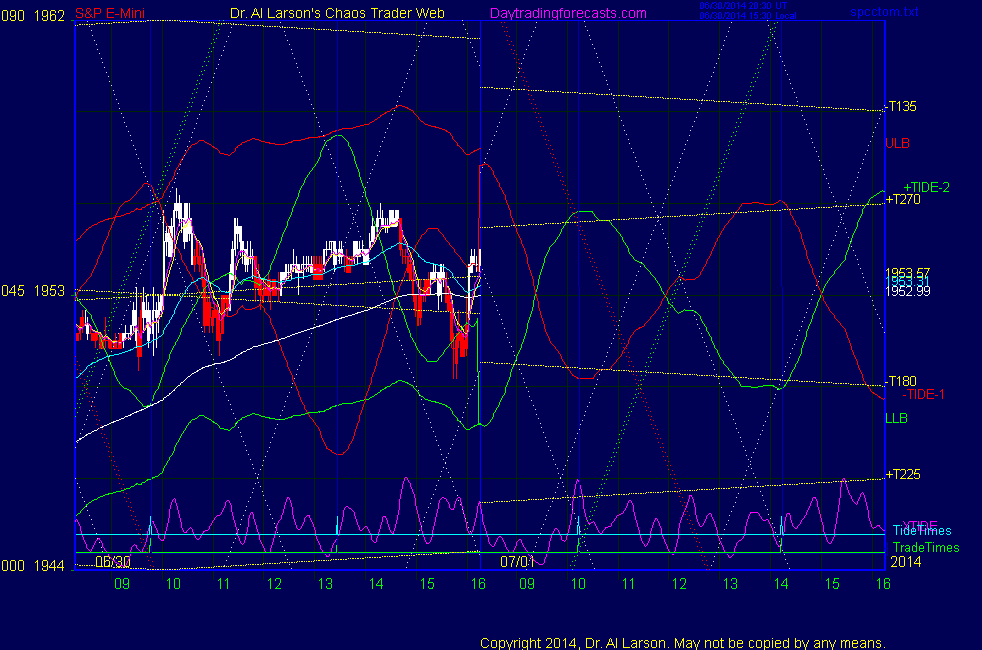Click the Dr. Al Larson's Chaos Trader Web heading
982x650 pixels.
tap(337, 13)
